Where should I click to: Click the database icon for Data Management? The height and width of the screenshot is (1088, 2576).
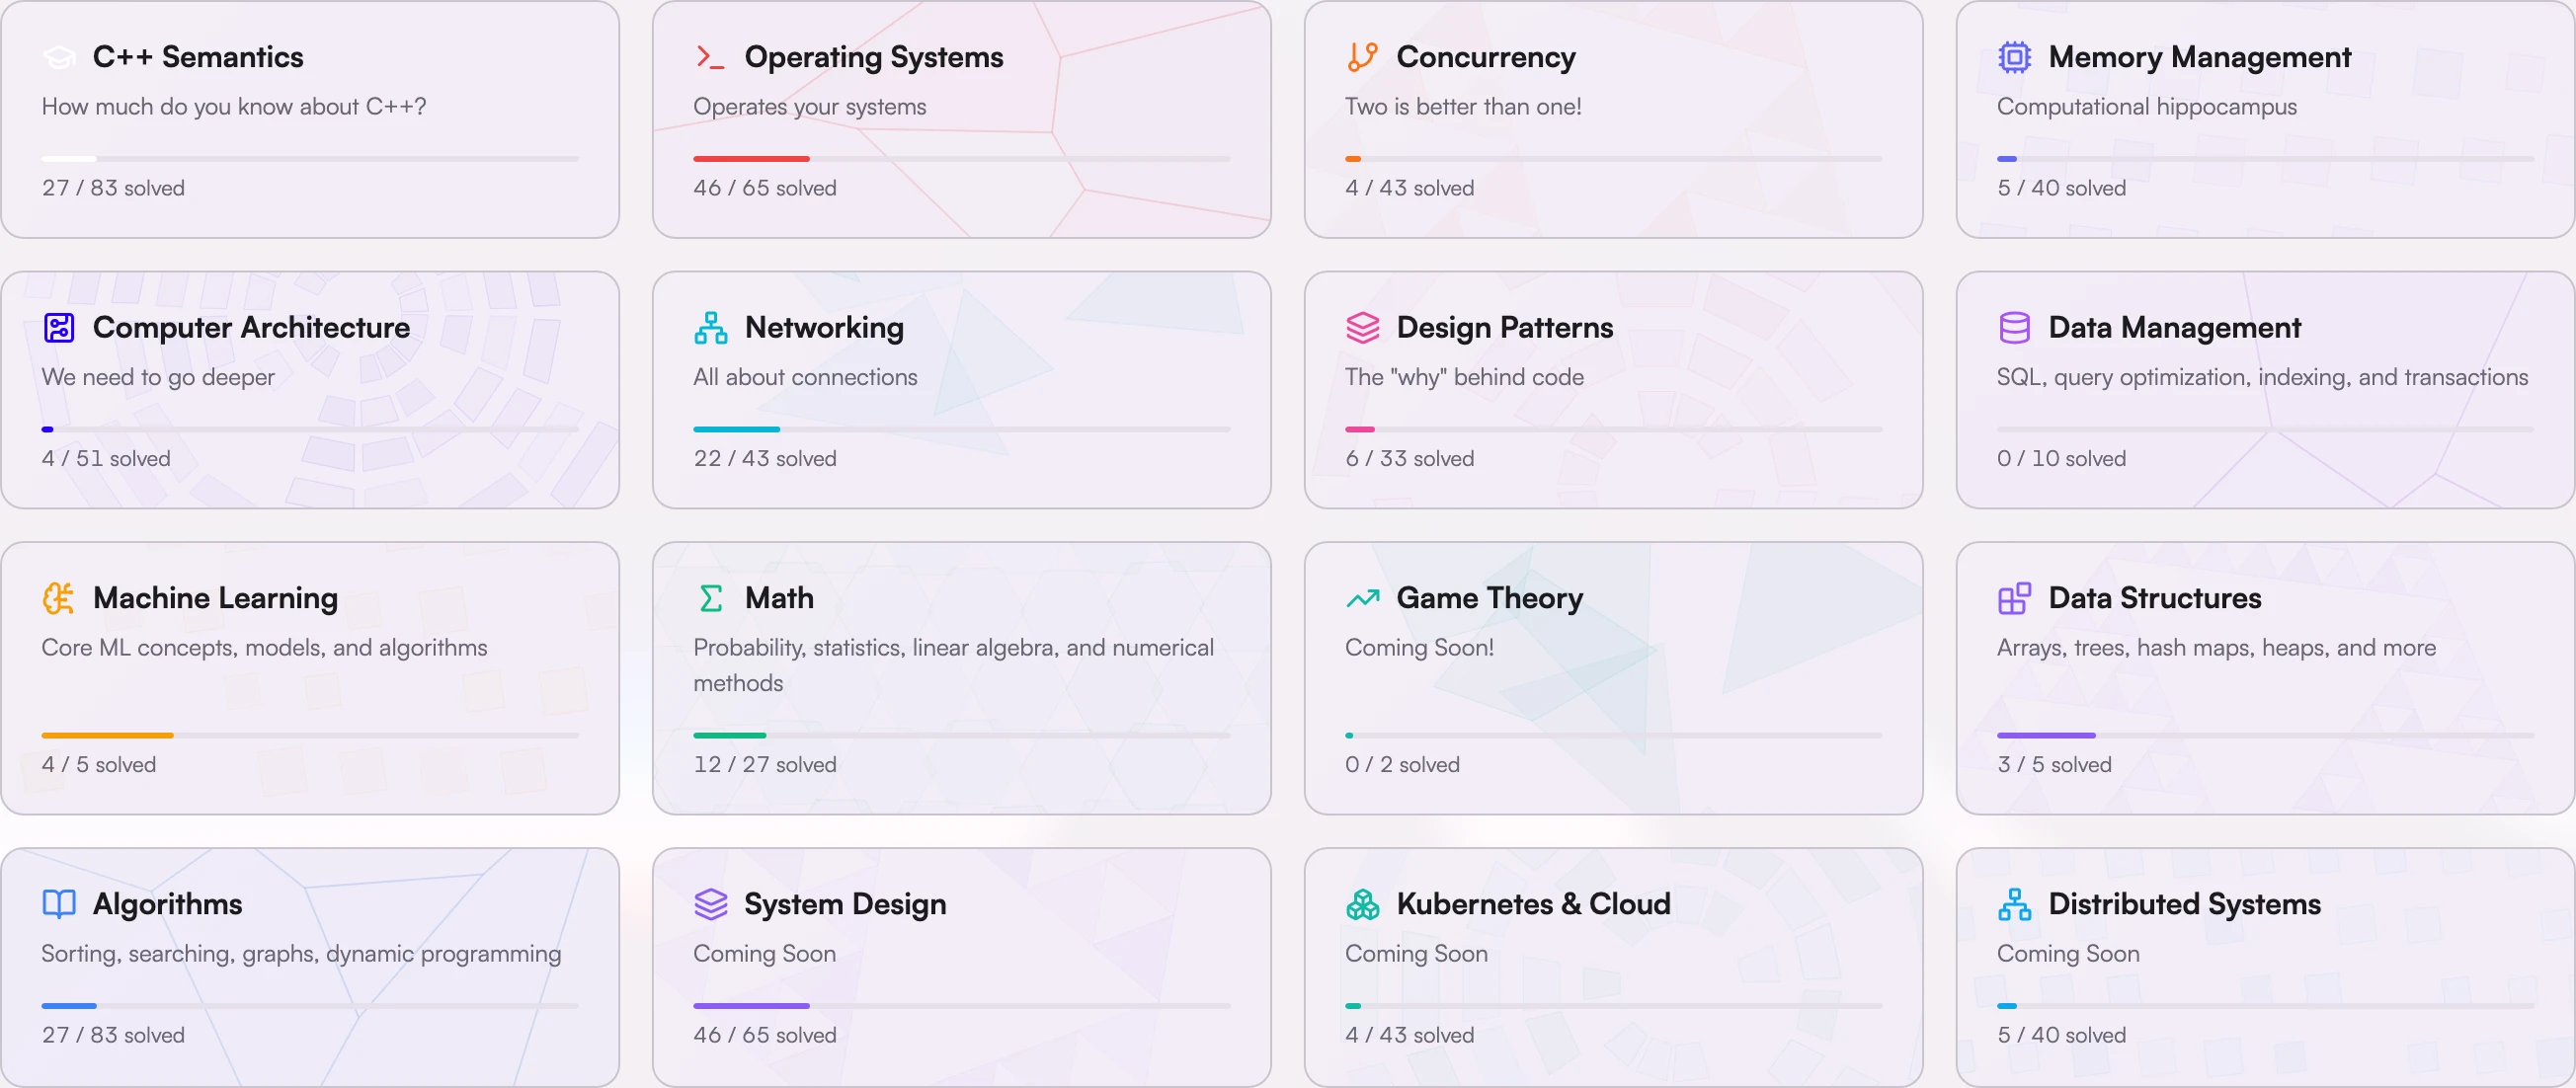2013,327
